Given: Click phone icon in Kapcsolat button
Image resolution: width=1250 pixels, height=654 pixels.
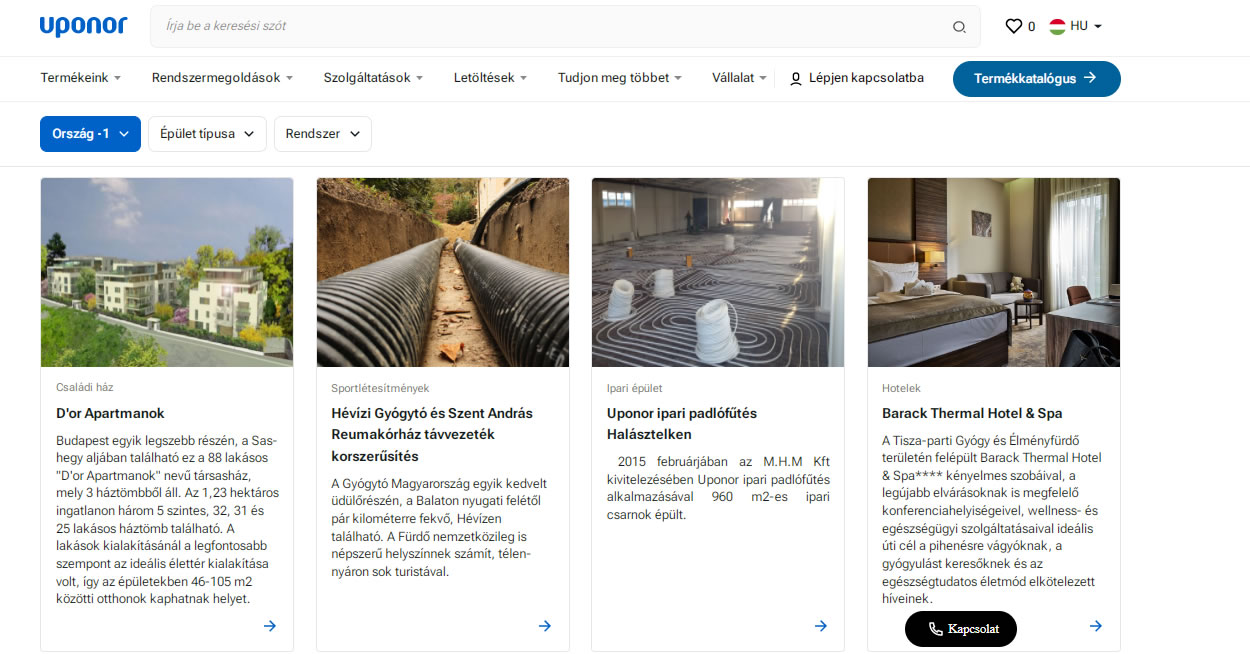Looking at the screenshot, I should pos(935,629).
